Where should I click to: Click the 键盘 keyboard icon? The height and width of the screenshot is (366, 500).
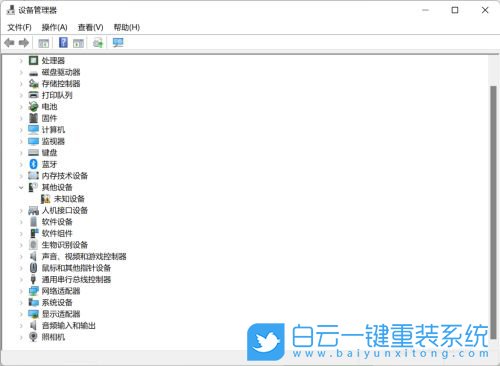[x=33, y=153]
